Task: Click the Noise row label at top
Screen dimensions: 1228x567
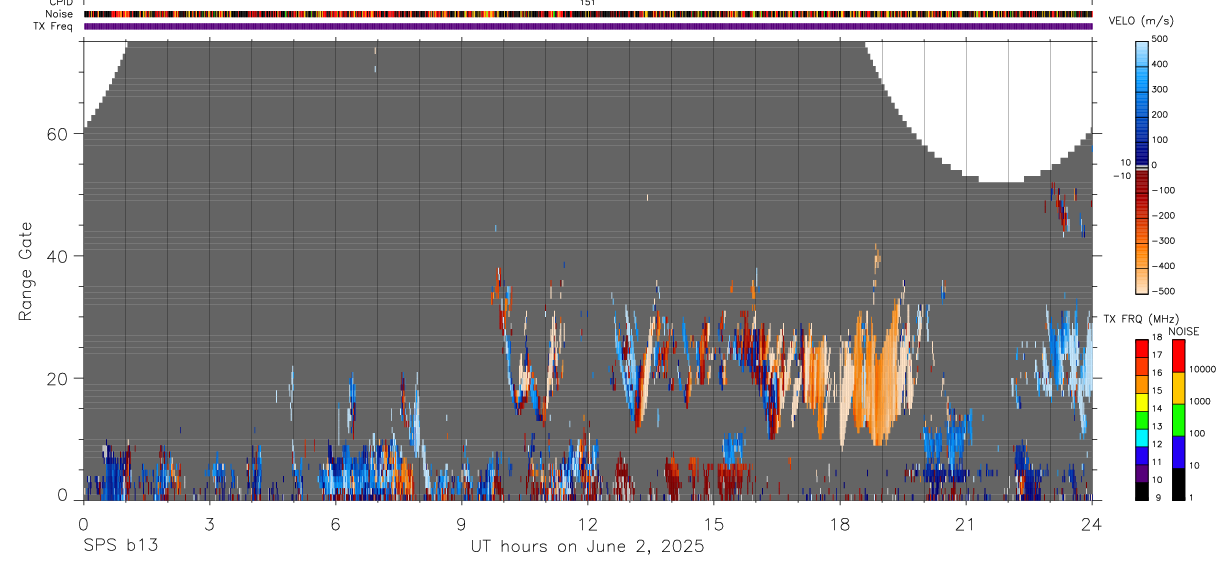Action: tap(60, 14)
